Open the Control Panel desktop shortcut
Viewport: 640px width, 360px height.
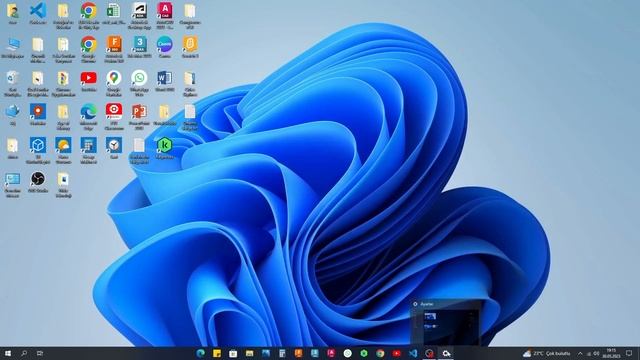(12, 184)
